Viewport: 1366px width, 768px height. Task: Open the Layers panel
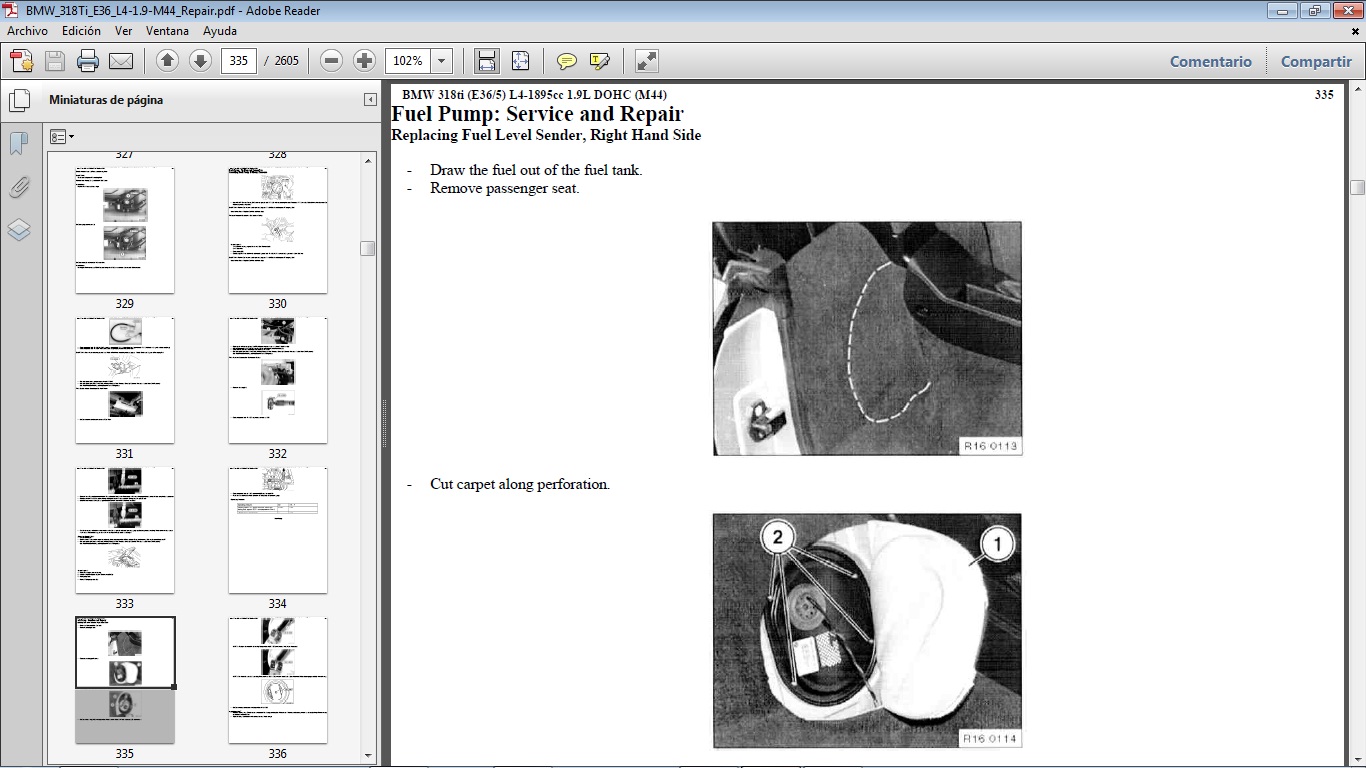coord(19,230)
